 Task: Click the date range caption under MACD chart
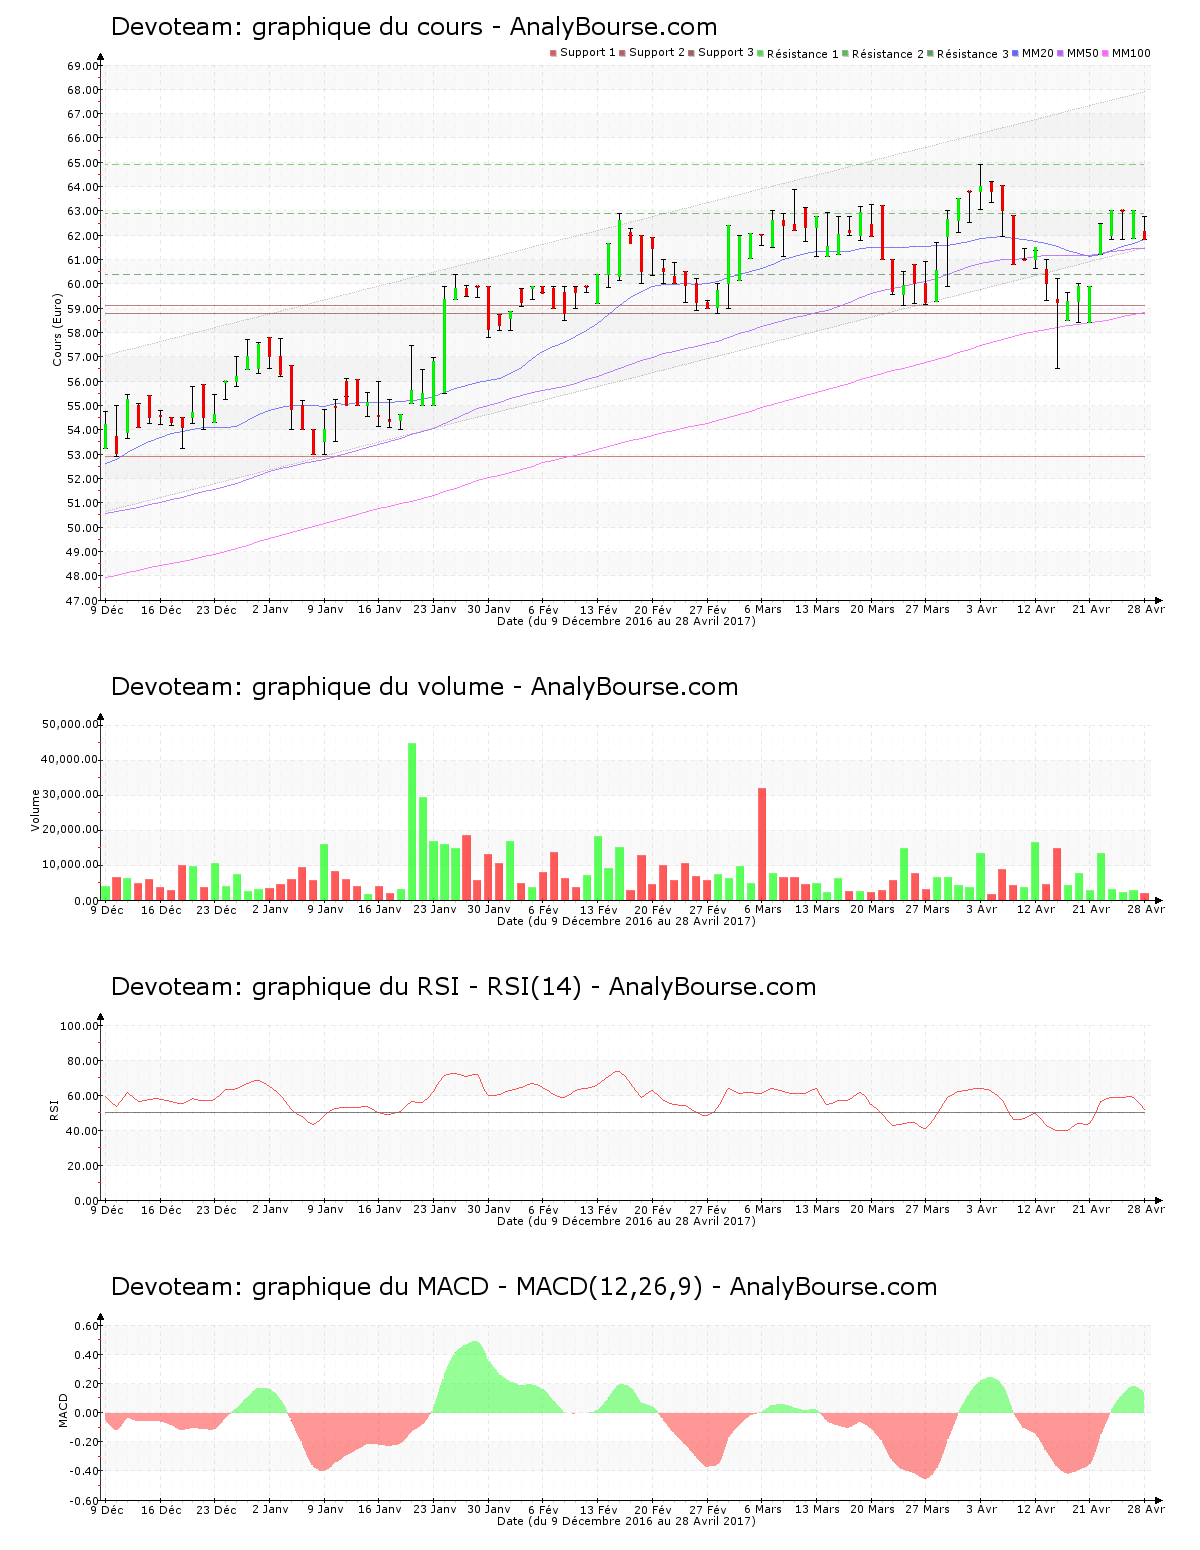point(626,1521)
